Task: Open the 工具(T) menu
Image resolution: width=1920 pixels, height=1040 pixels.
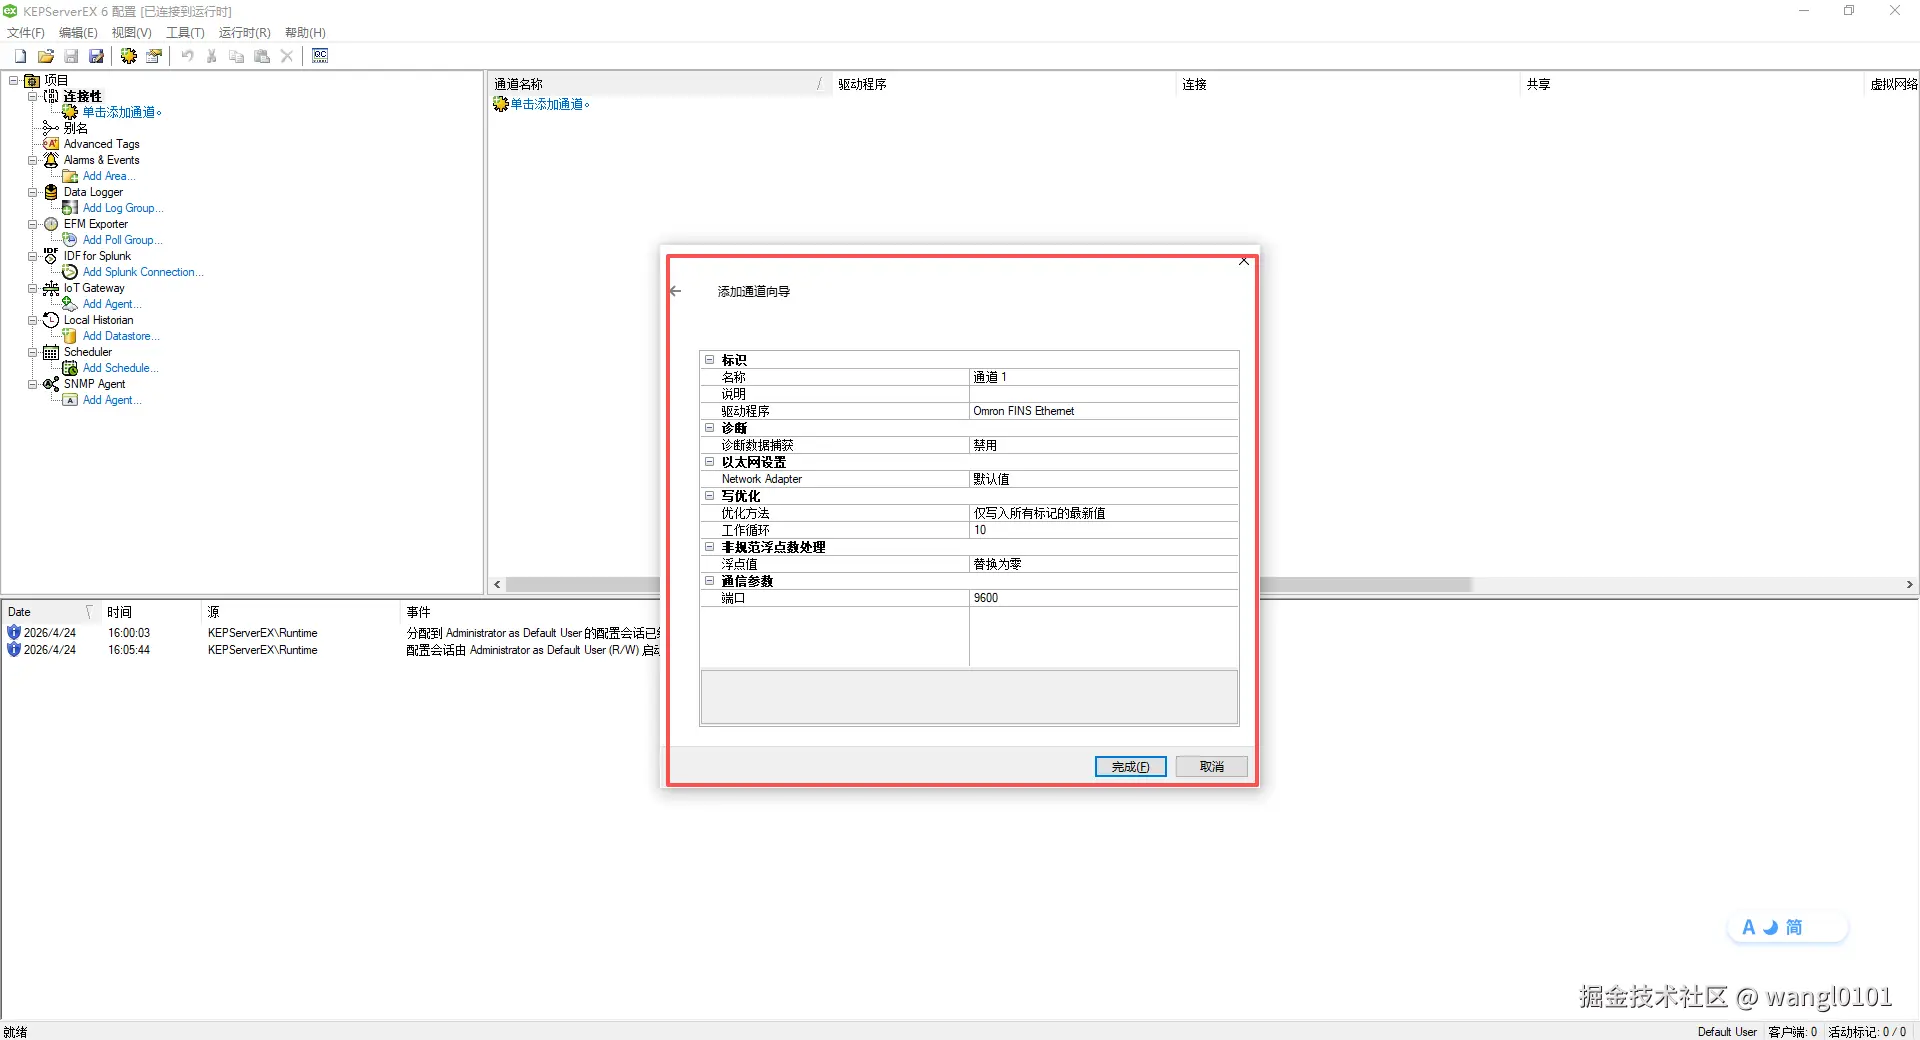Action: coord(185,33)
